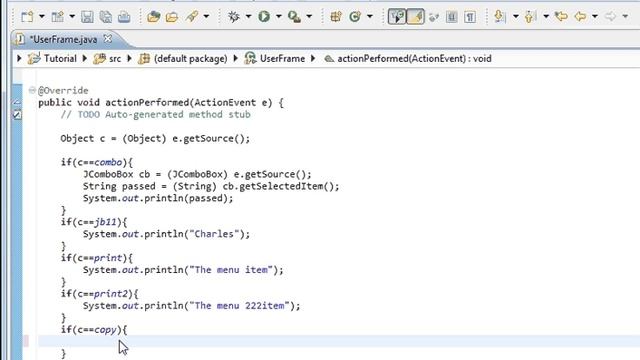Open the Debug configurations dropdown arrow

point(248,17)
